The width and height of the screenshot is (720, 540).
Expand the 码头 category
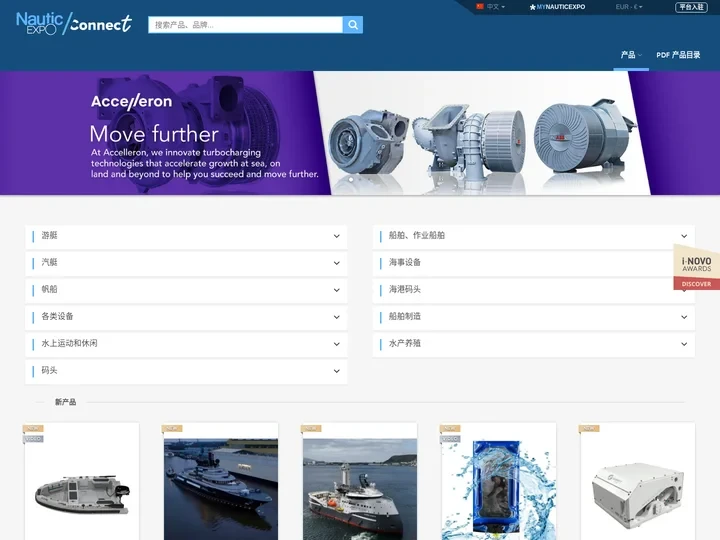pos(186,371)
